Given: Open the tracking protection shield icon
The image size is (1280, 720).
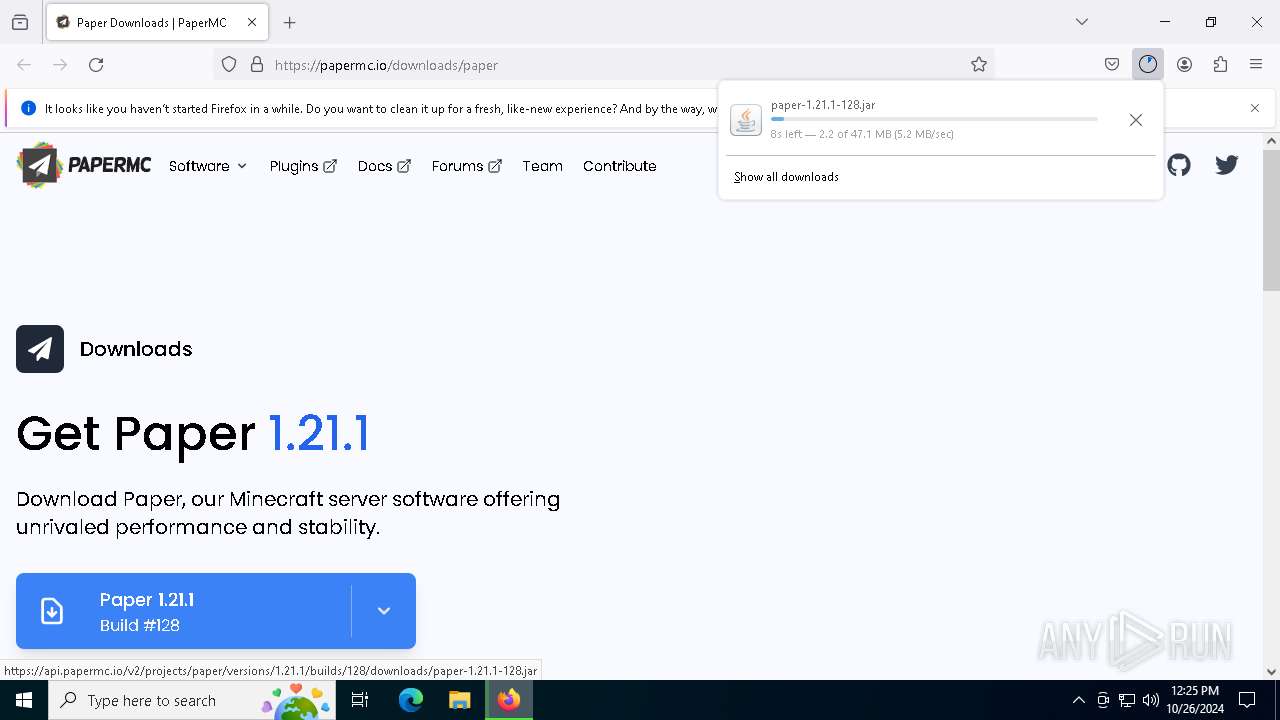Looking at the screenshot, I should 229,65.
